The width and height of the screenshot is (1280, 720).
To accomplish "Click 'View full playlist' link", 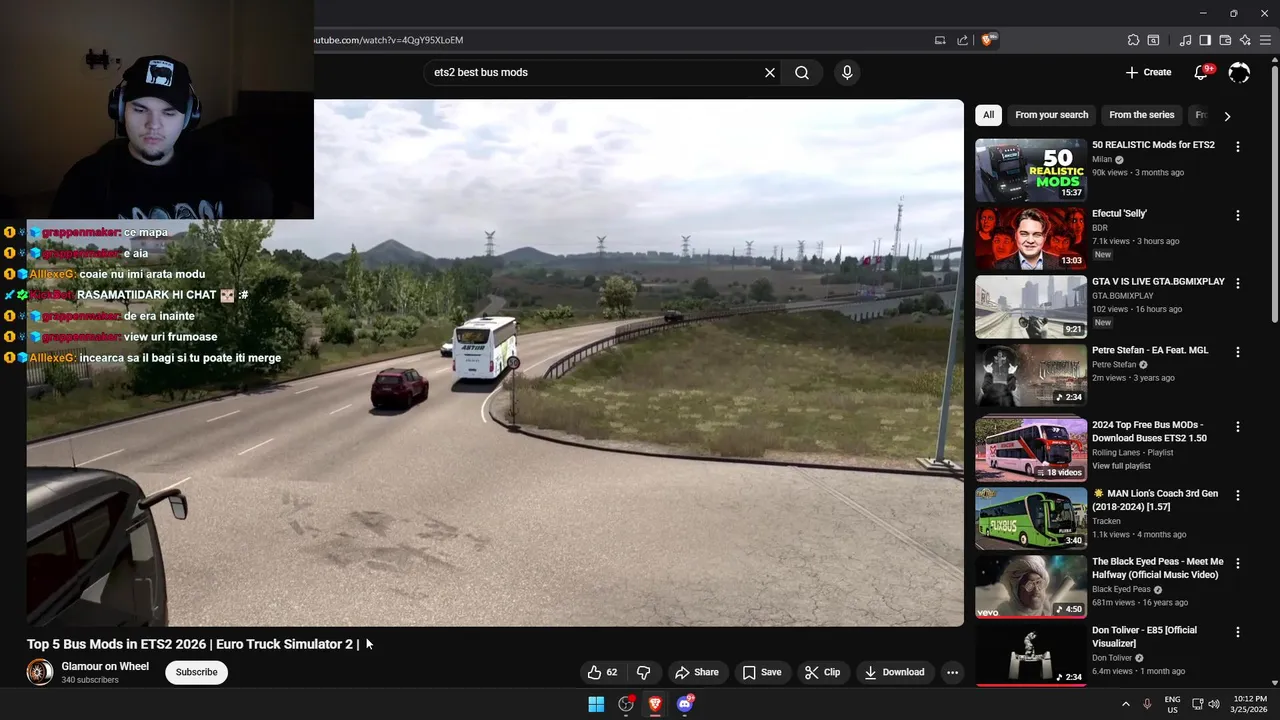I will click(x=1121, y=466).
